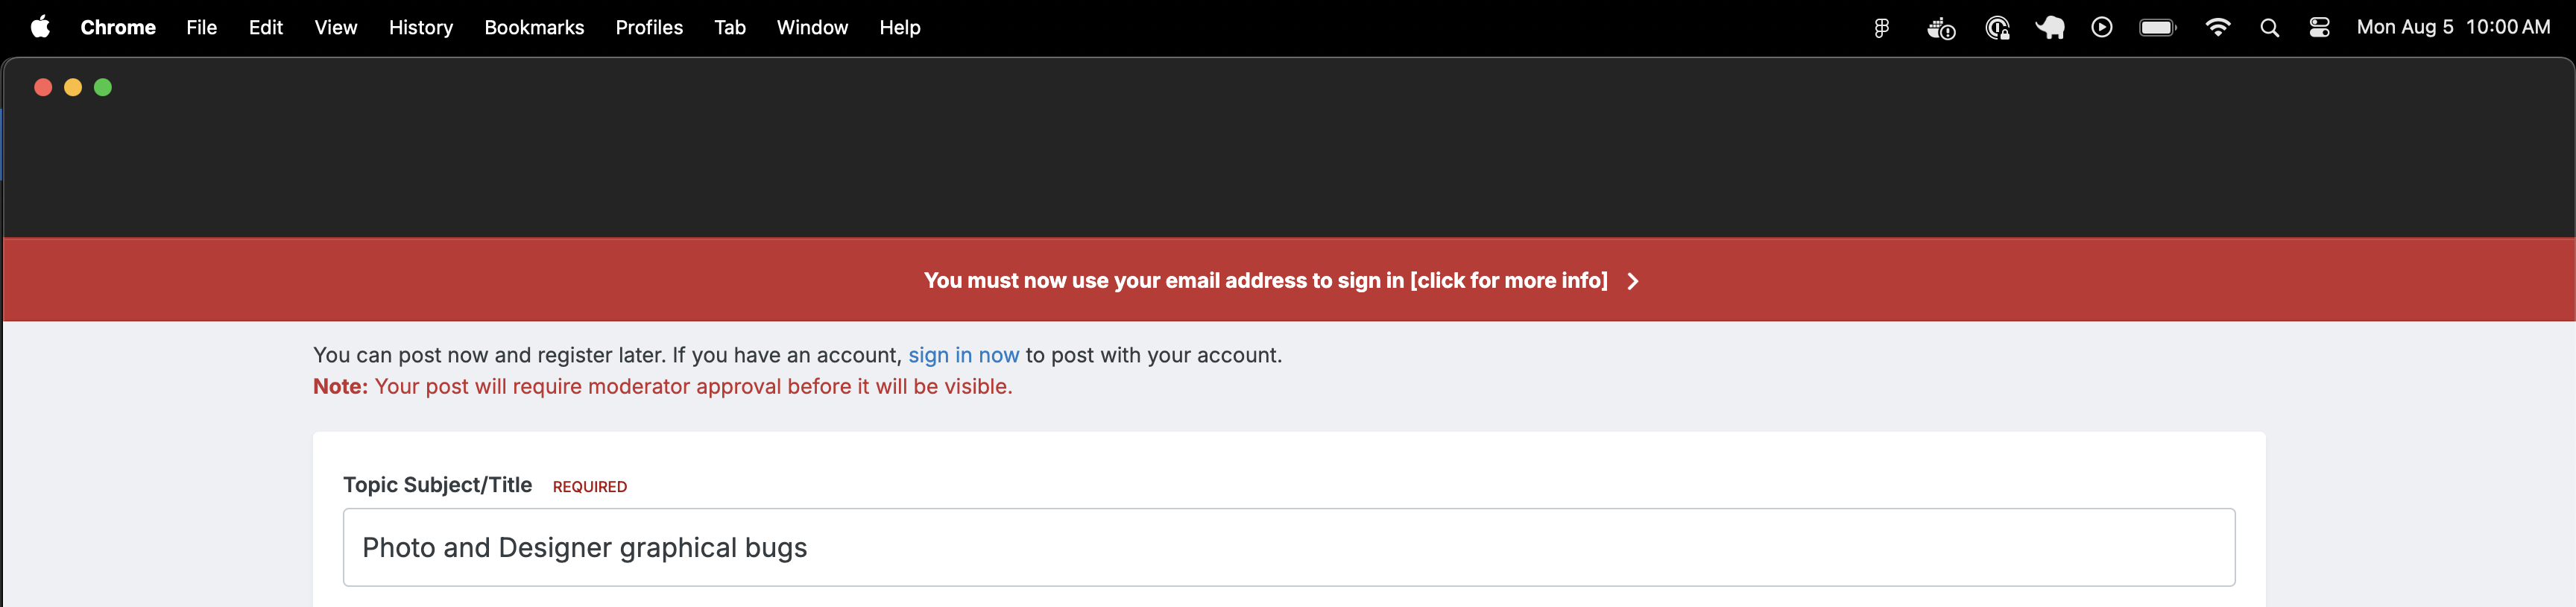Click the elephant icon in the menu bar
The image size is (2576, 607).
tap(2050, 28)
